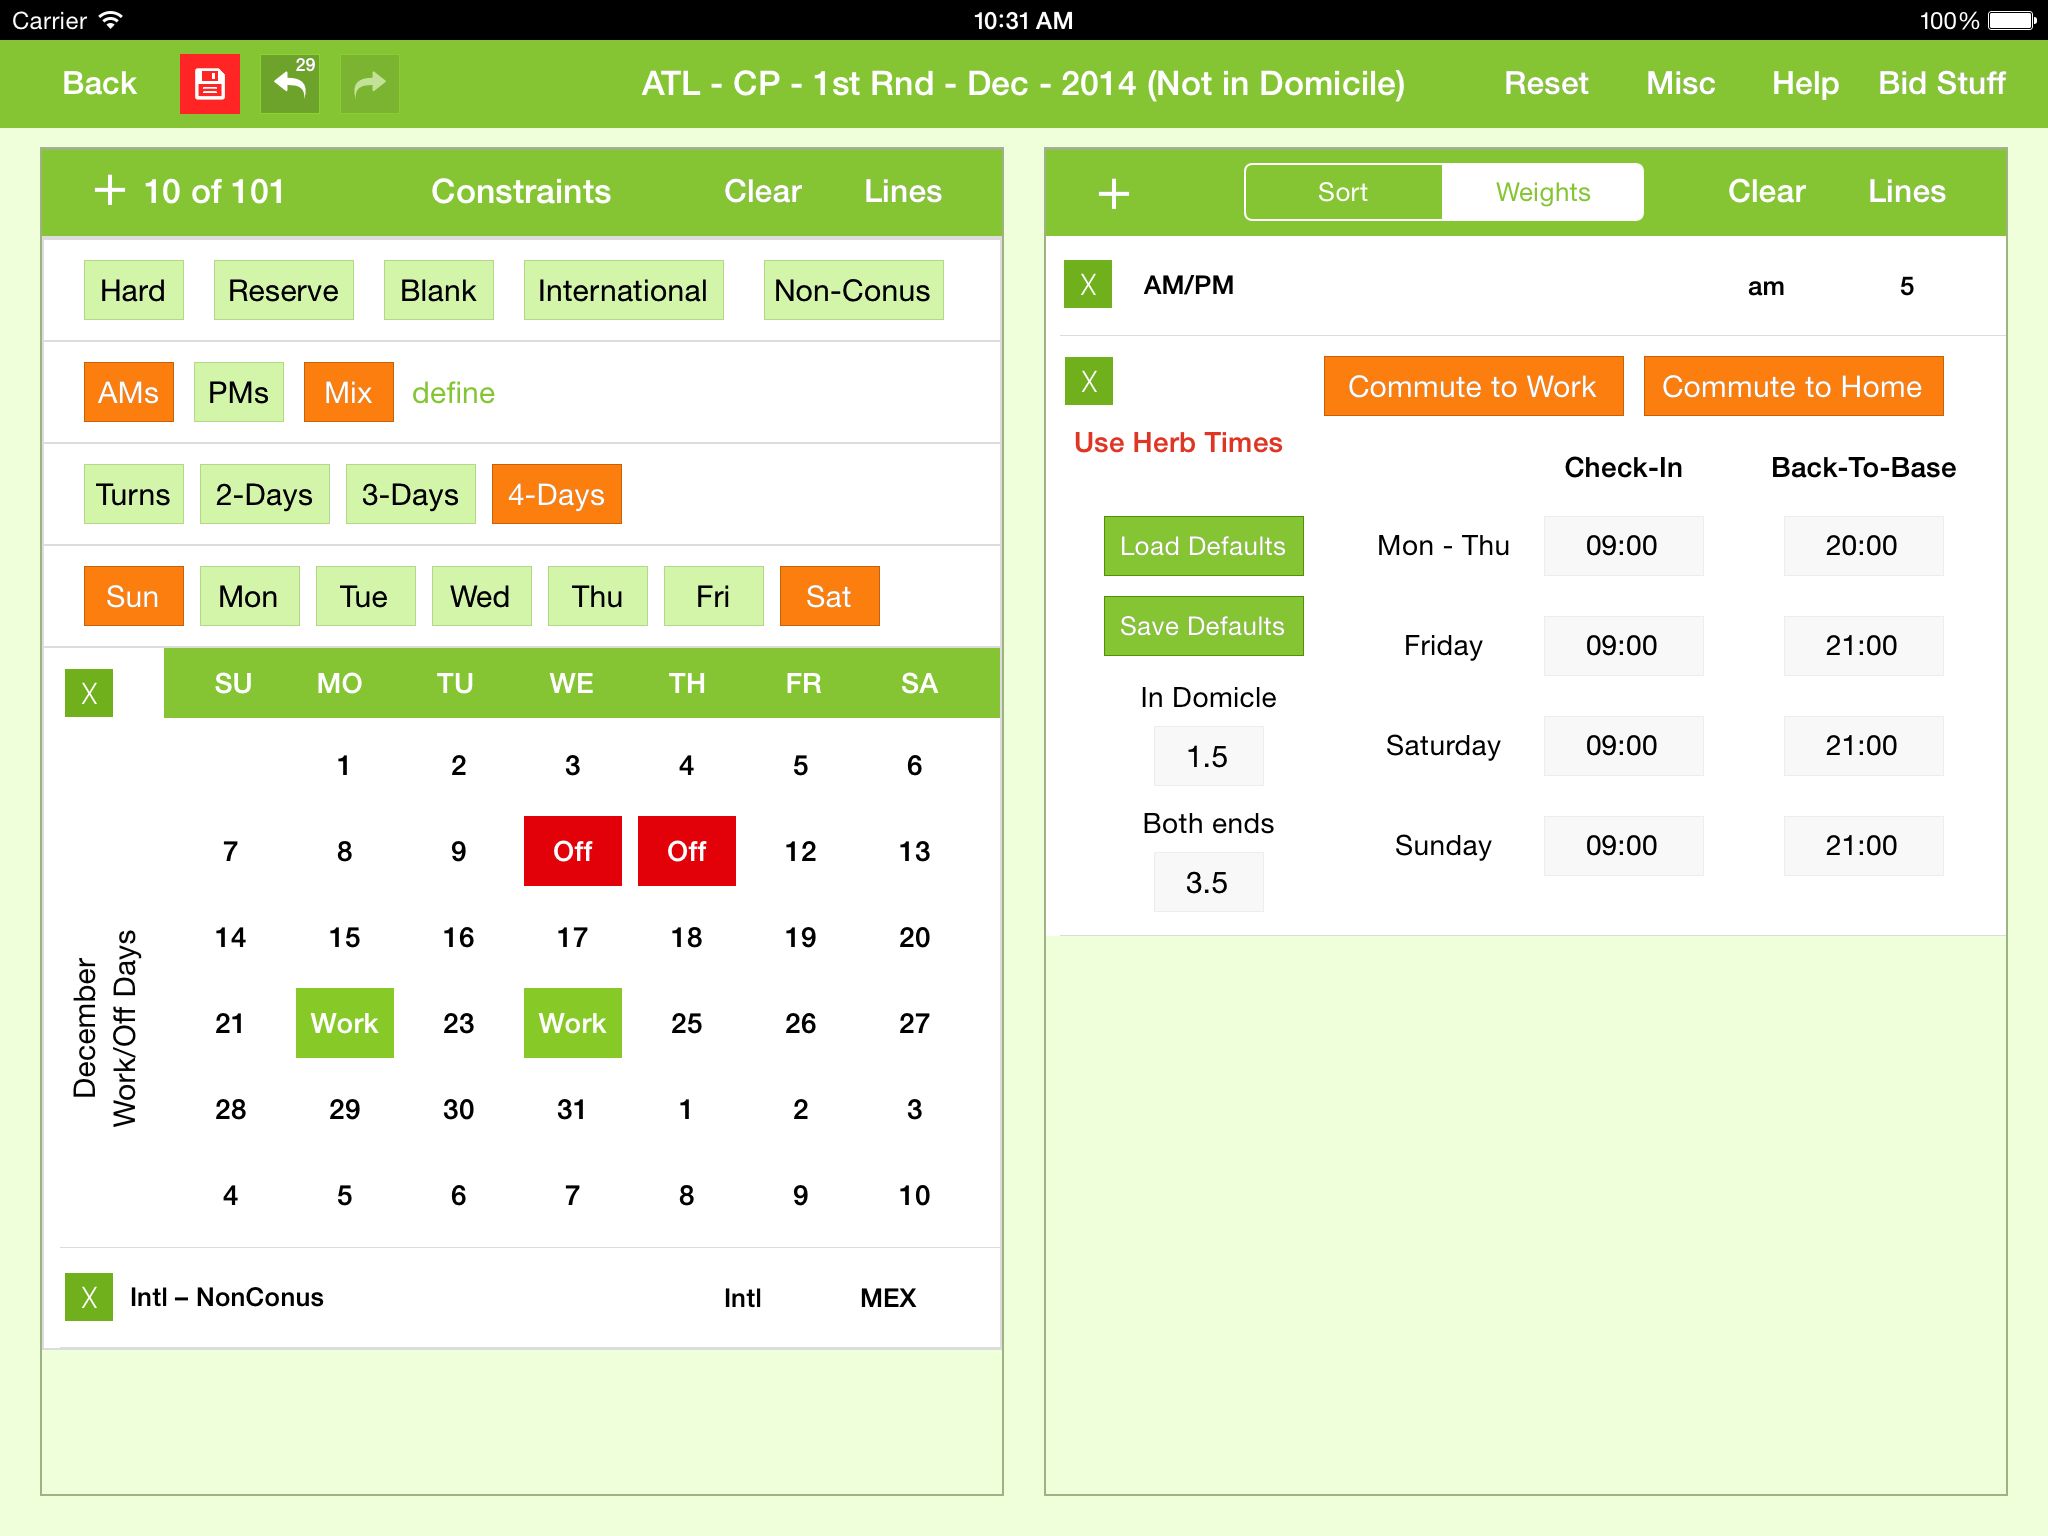Select December 22 Work day cell
The image size is (2048, 1536).
point(345,1023)
